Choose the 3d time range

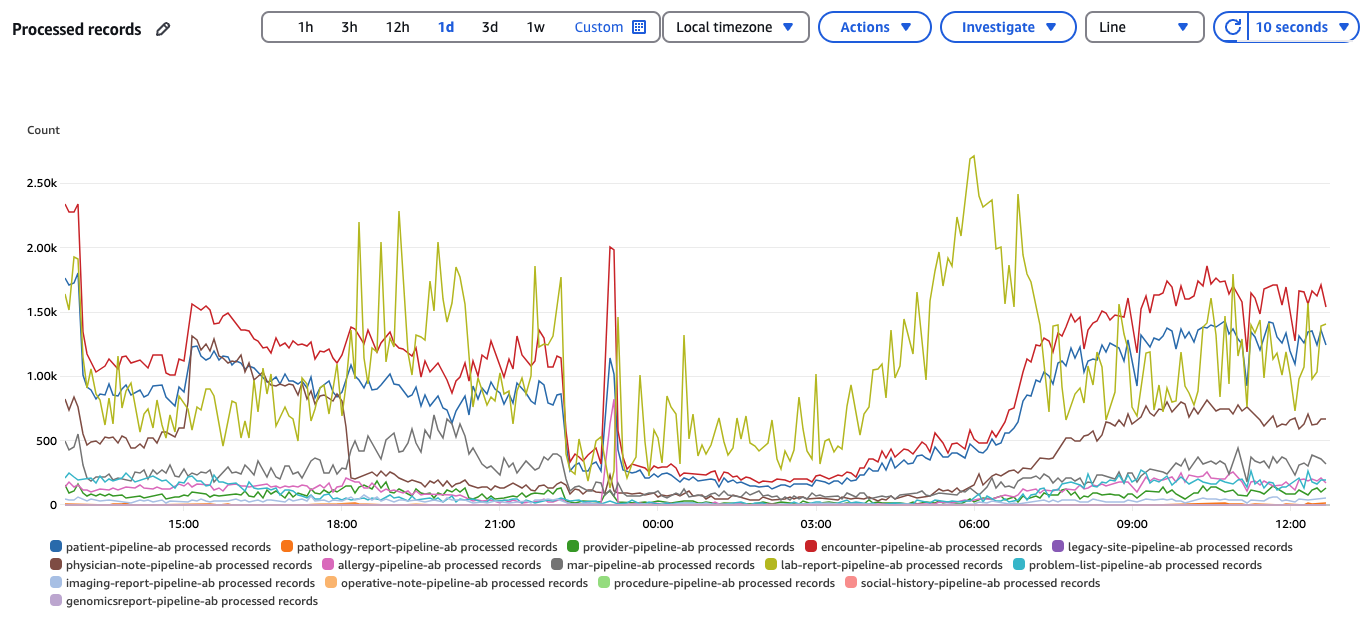489,27
